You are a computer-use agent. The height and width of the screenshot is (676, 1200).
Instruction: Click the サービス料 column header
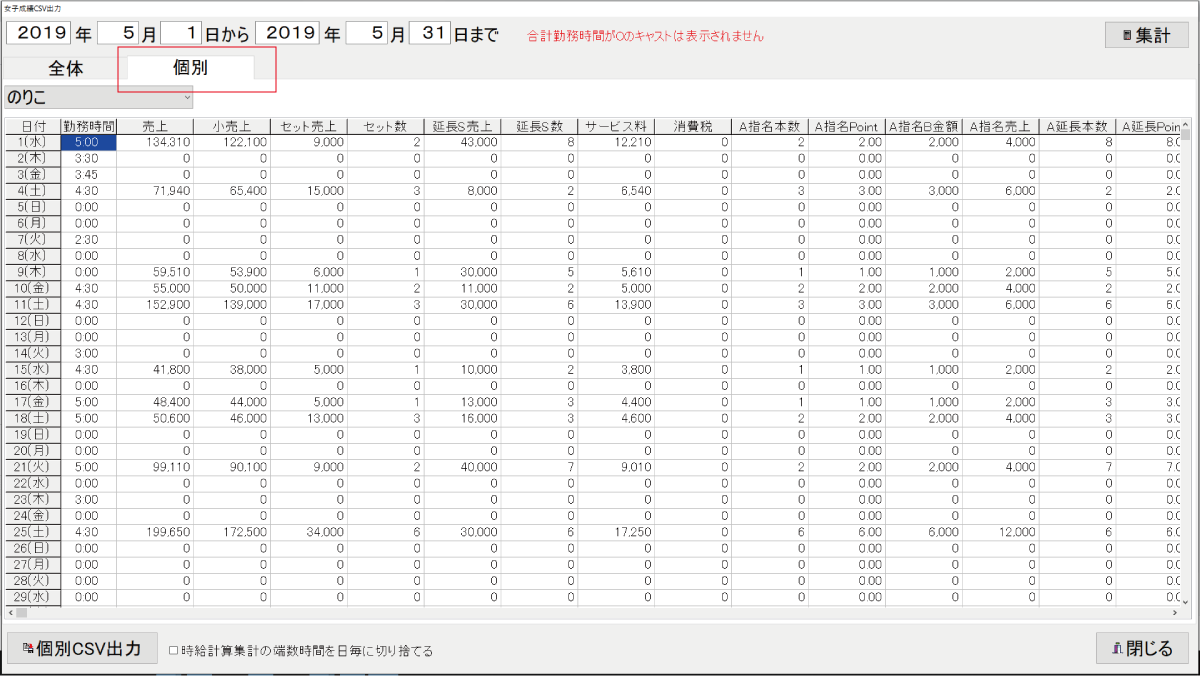click(x=616, y=127)
